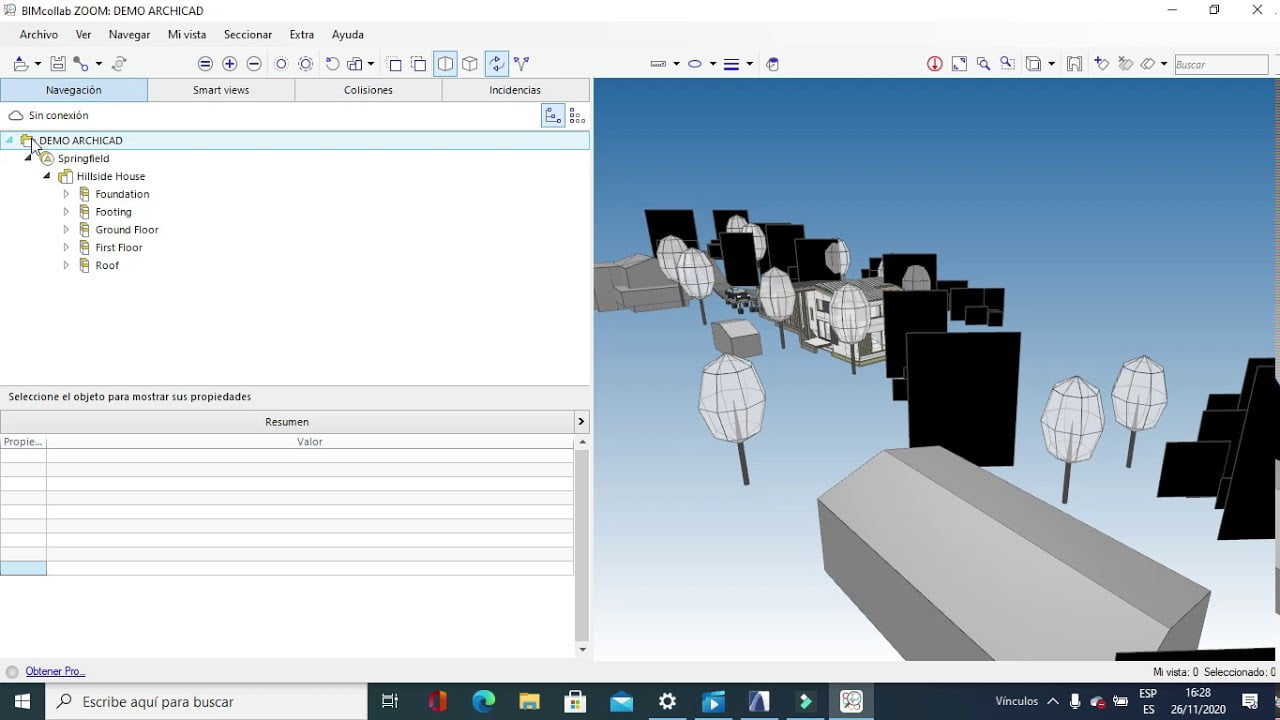Select the Navegación tab
The width and height of the screenshot is (1280, 720).
pyautogui.click(x=74, y=90)
